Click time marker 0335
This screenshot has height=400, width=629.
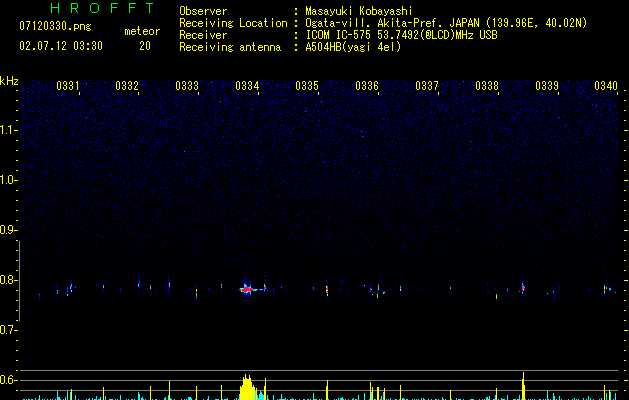[x=307, y=85]
